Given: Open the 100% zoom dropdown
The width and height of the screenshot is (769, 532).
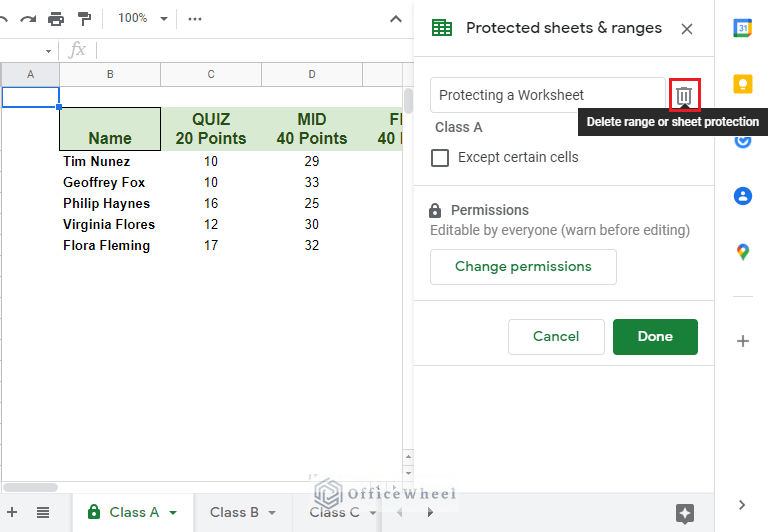Looking at the screenshot, I should click(140, 19).
